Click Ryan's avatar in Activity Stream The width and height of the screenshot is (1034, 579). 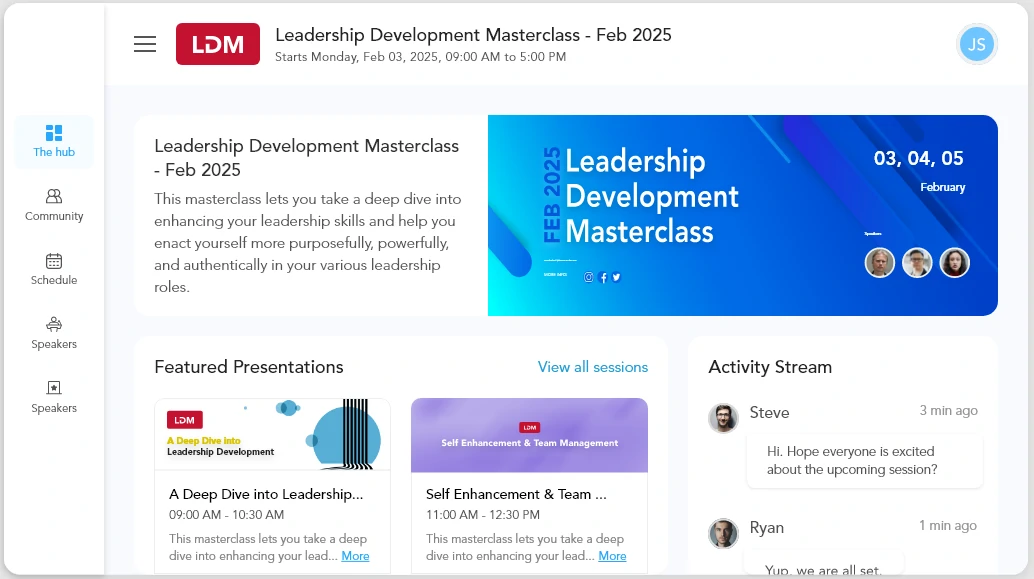tap(723, 533)
